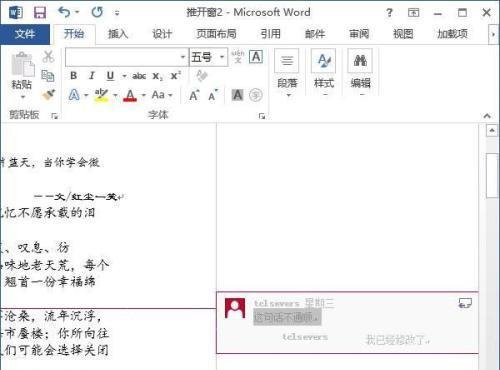Click the Word application icon
Viewport: 500px width, 370px height.
(x=16, y=13)
